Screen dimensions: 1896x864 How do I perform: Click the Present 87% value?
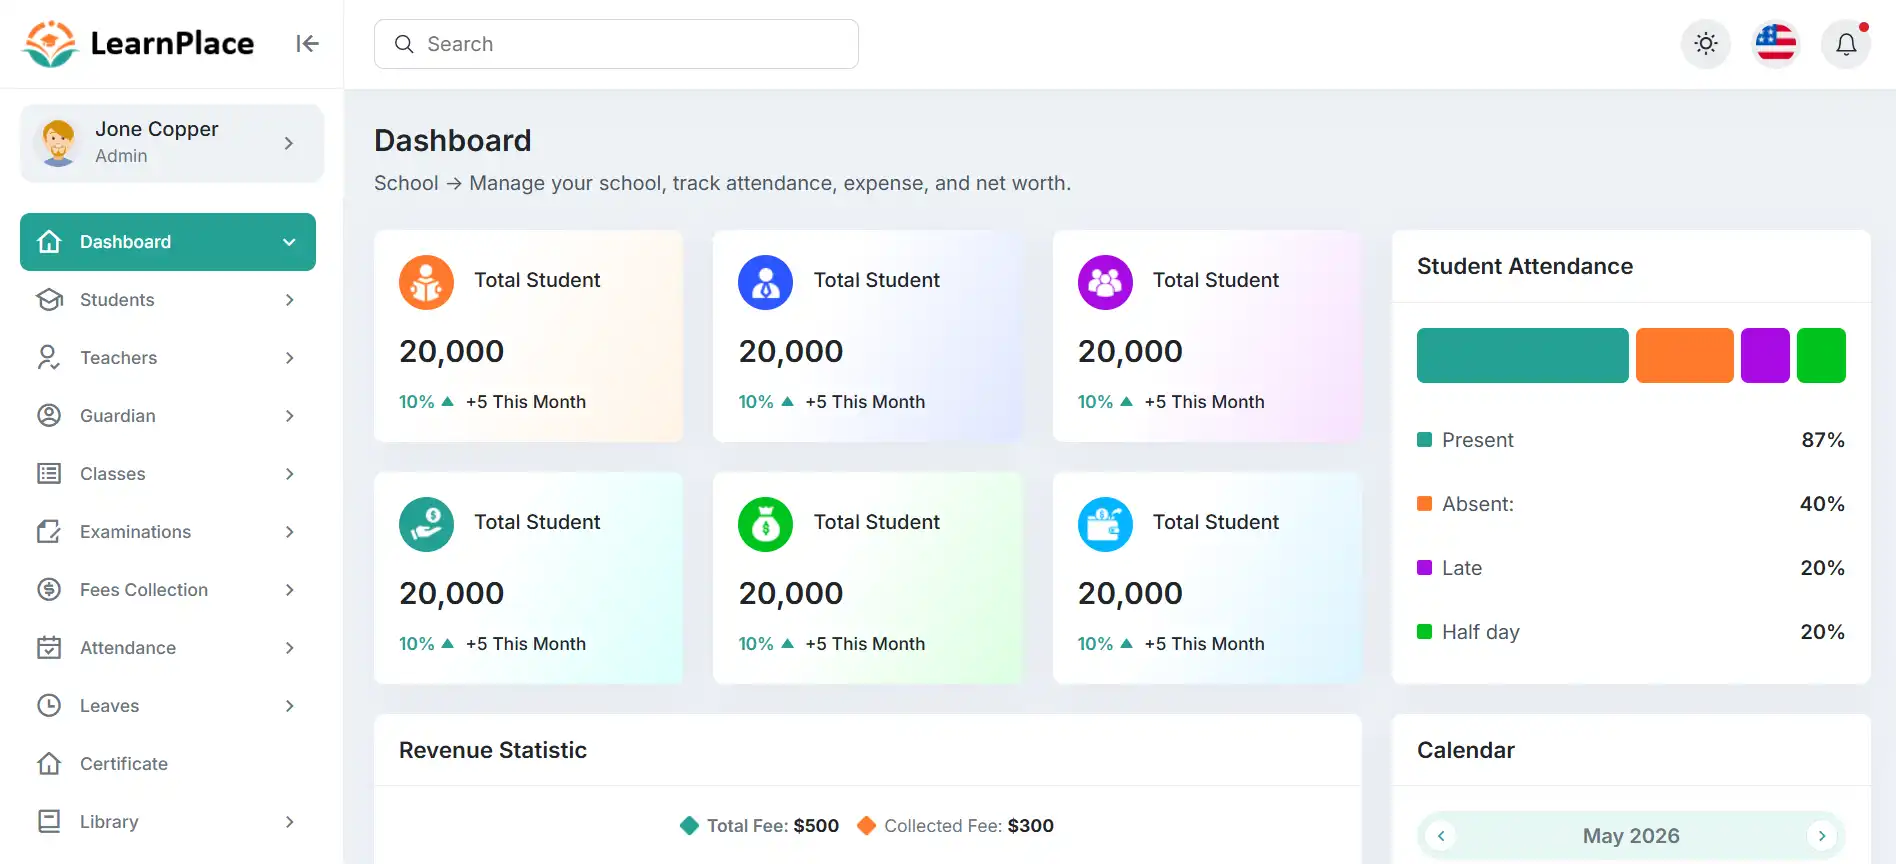(x=1823, y=440)
